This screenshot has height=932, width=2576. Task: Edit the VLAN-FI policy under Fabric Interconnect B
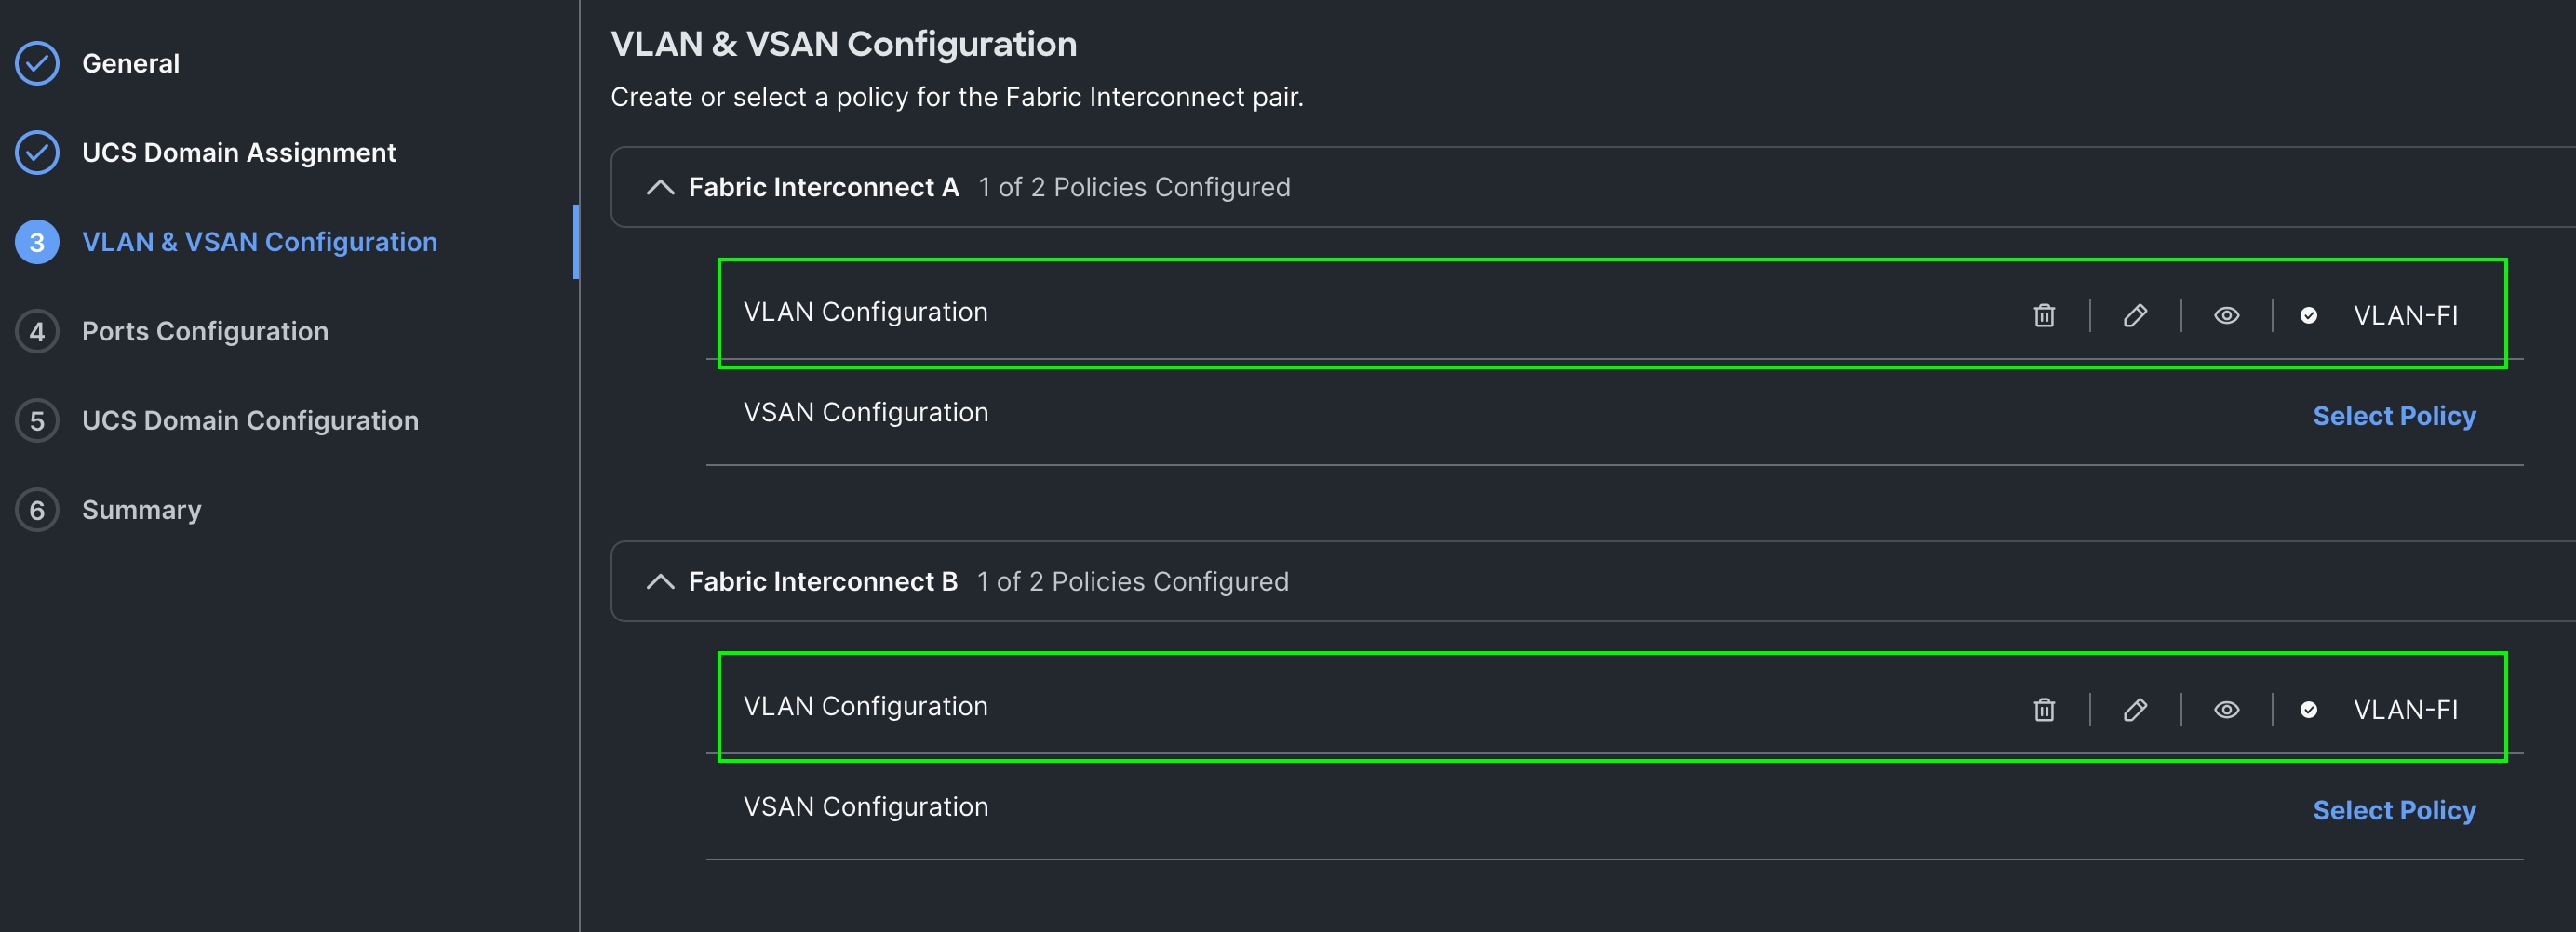tap(2135, 710)
